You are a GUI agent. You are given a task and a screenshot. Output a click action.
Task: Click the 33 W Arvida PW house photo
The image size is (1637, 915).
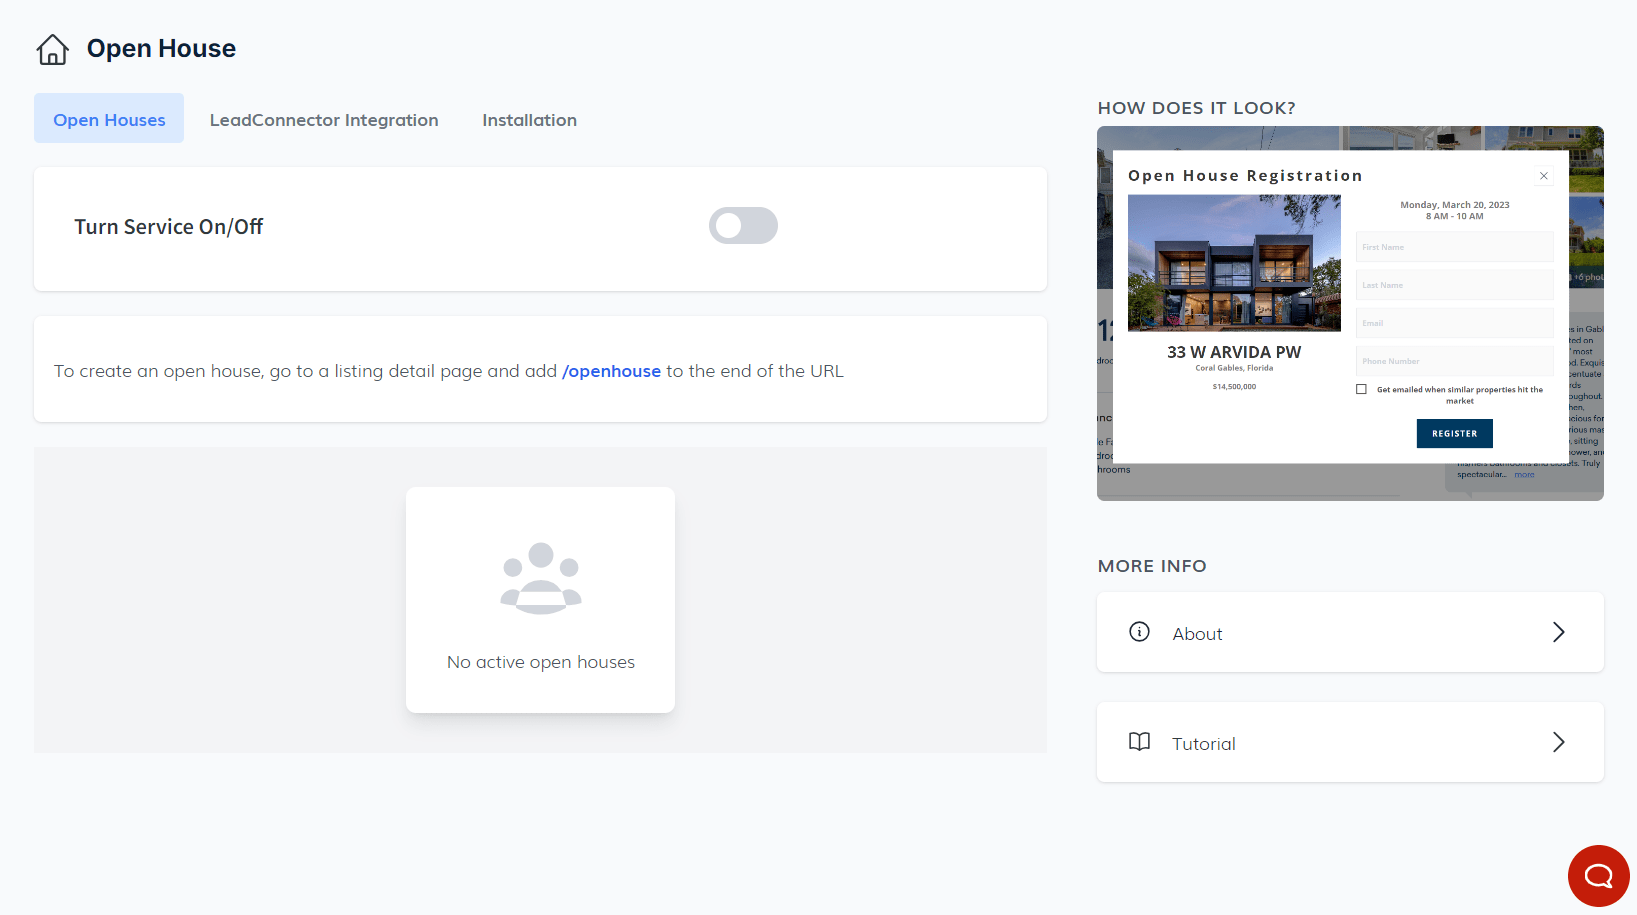(x=1234, y=263)
